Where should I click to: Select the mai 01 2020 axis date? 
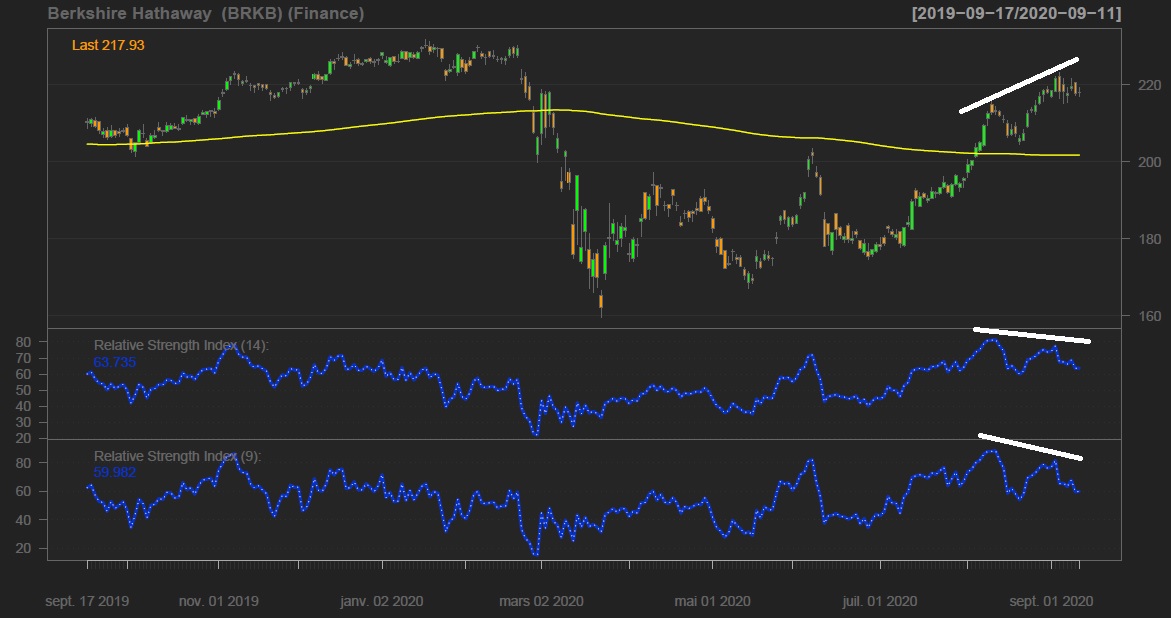(713, 602)
